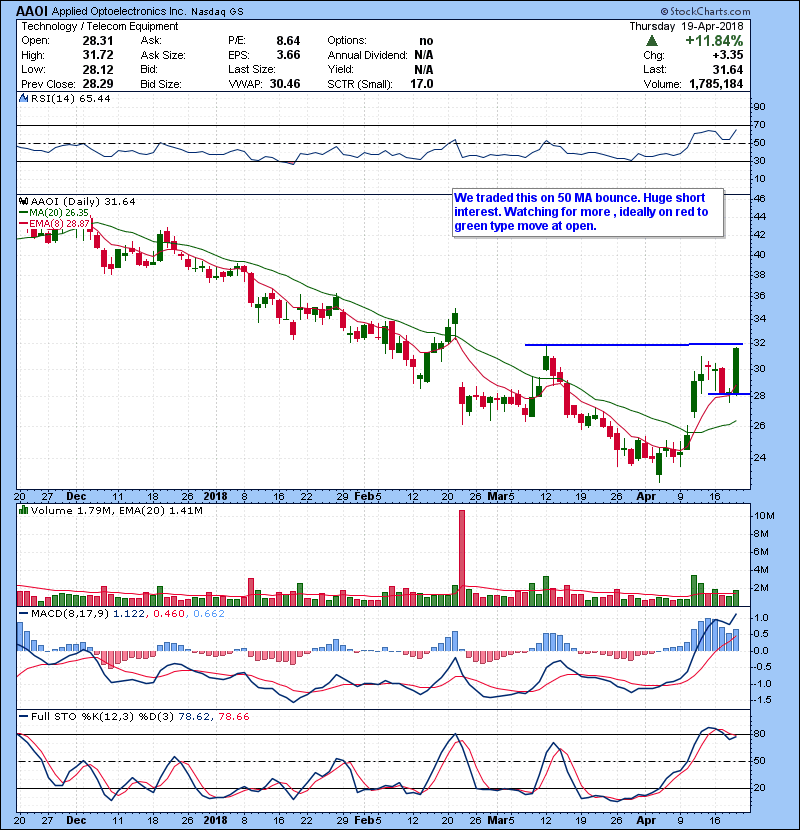Click the P/E value 8.64
This screenshot has height=830, width=800.
click(288, 41)
